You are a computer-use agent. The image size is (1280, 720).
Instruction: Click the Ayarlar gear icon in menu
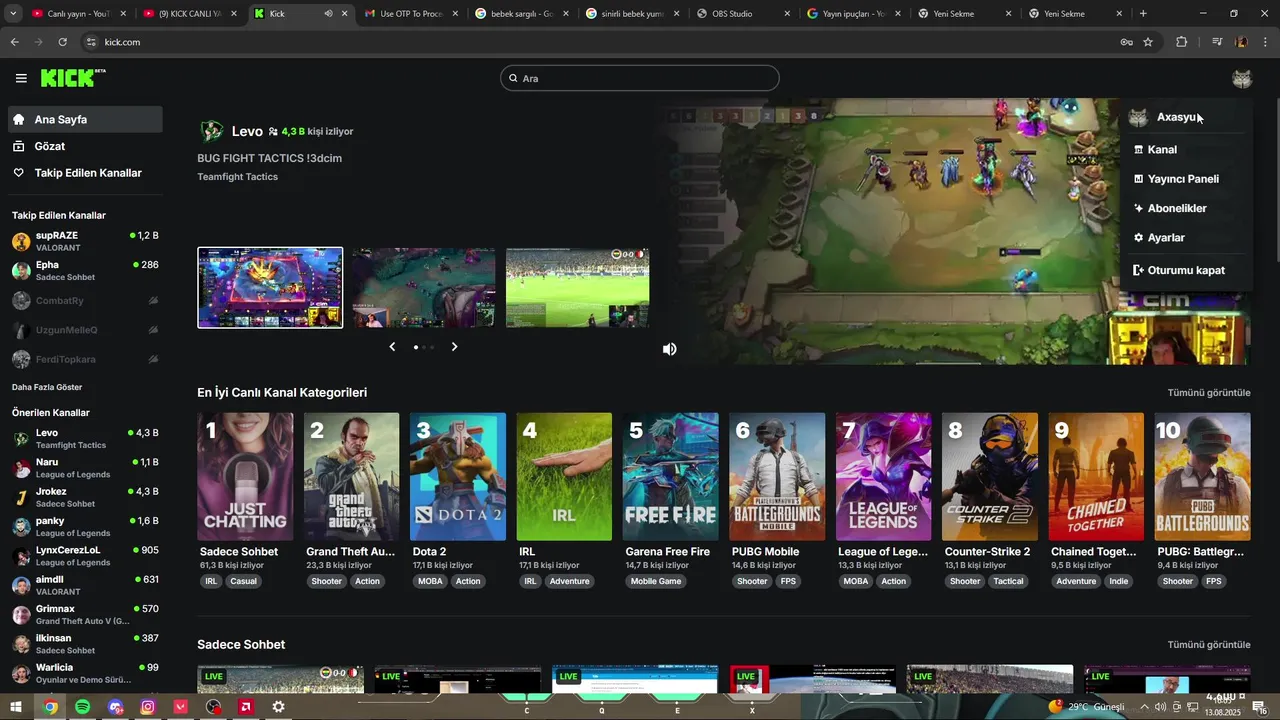(x=1138, y=238)
